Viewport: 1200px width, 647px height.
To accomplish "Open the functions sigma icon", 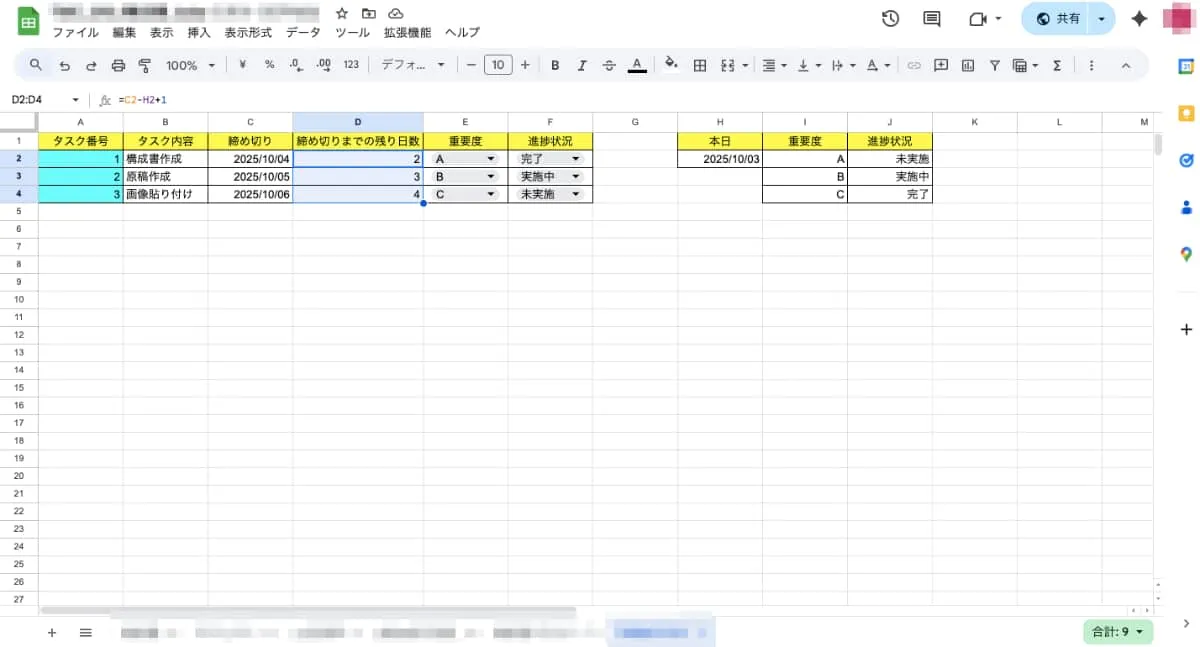I will pyautogui.click(x=1057, y=66).
